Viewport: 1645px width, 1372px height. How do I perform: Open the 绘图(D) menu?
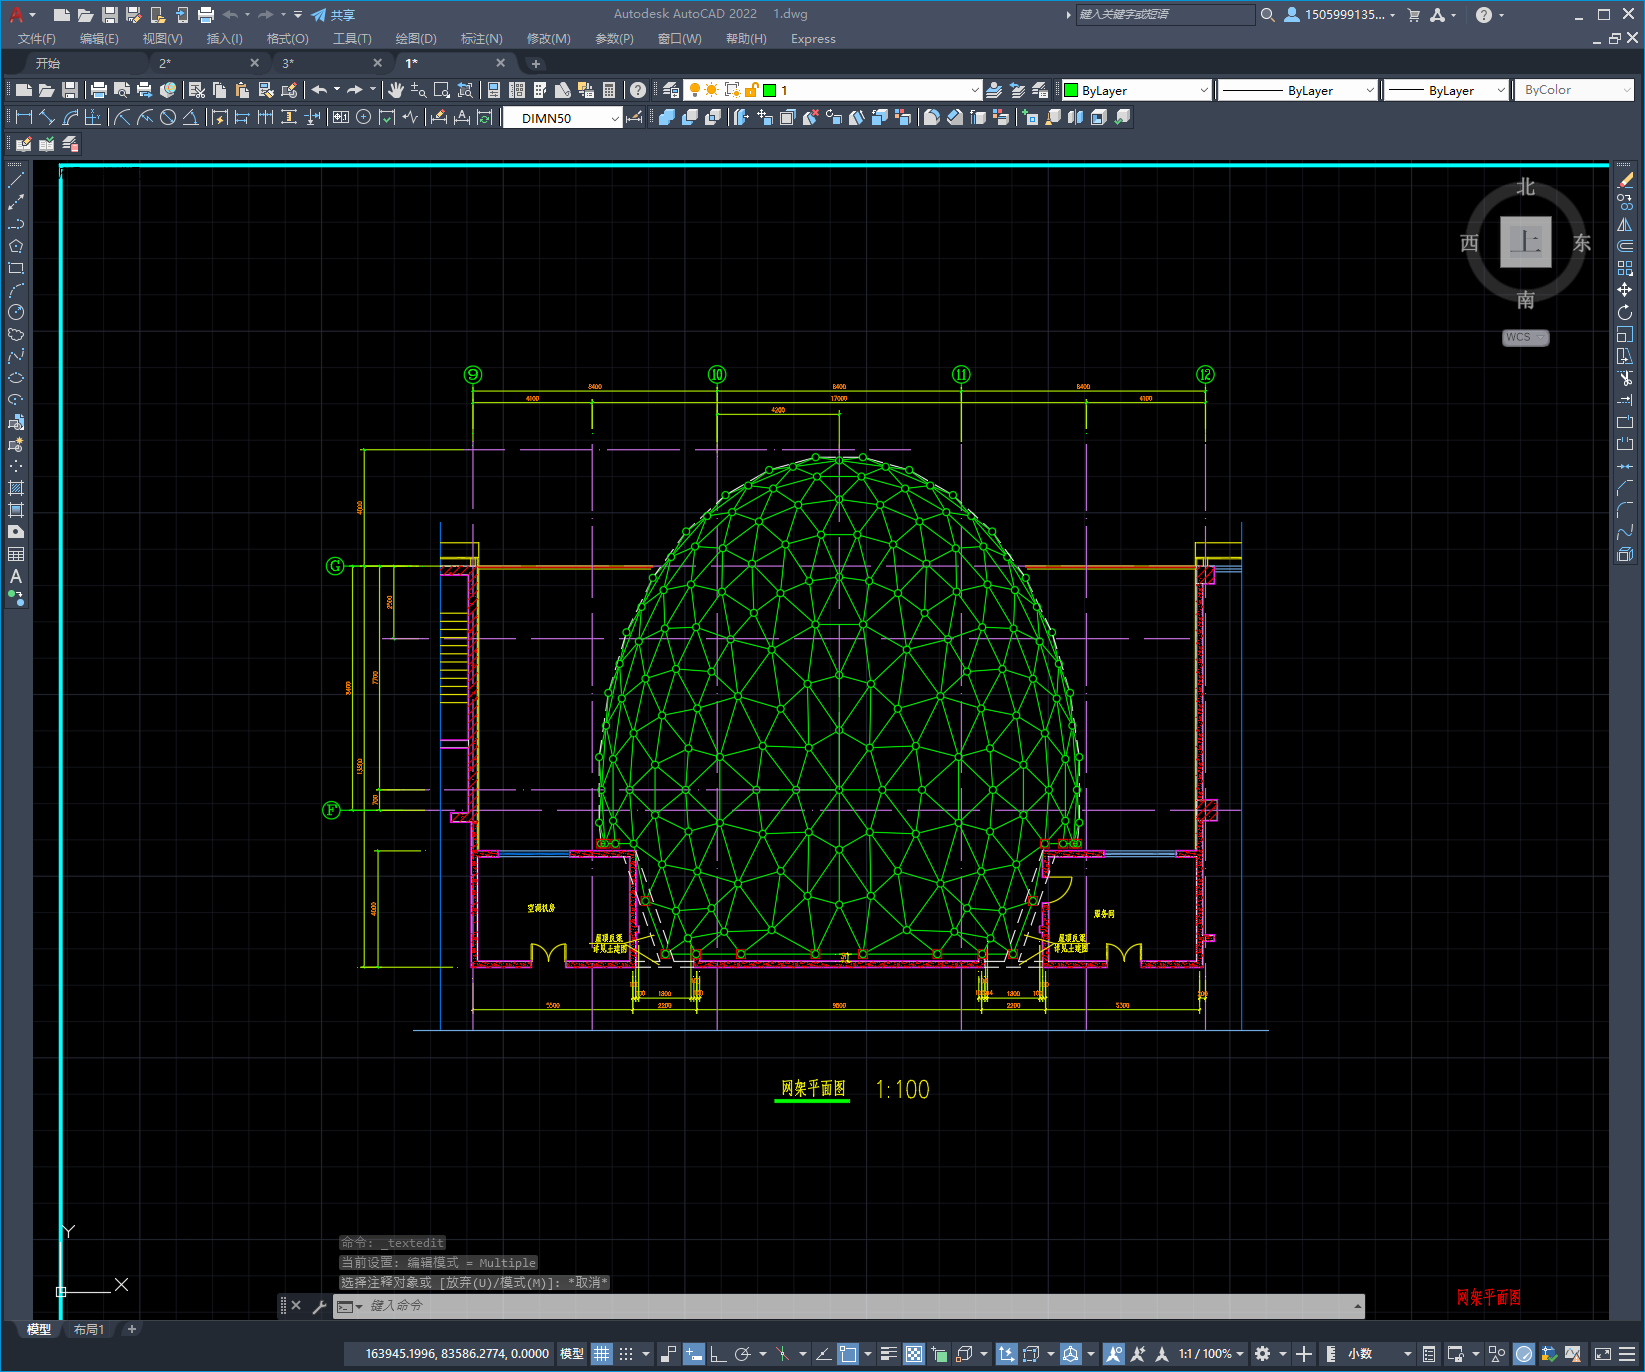(416, 39)
